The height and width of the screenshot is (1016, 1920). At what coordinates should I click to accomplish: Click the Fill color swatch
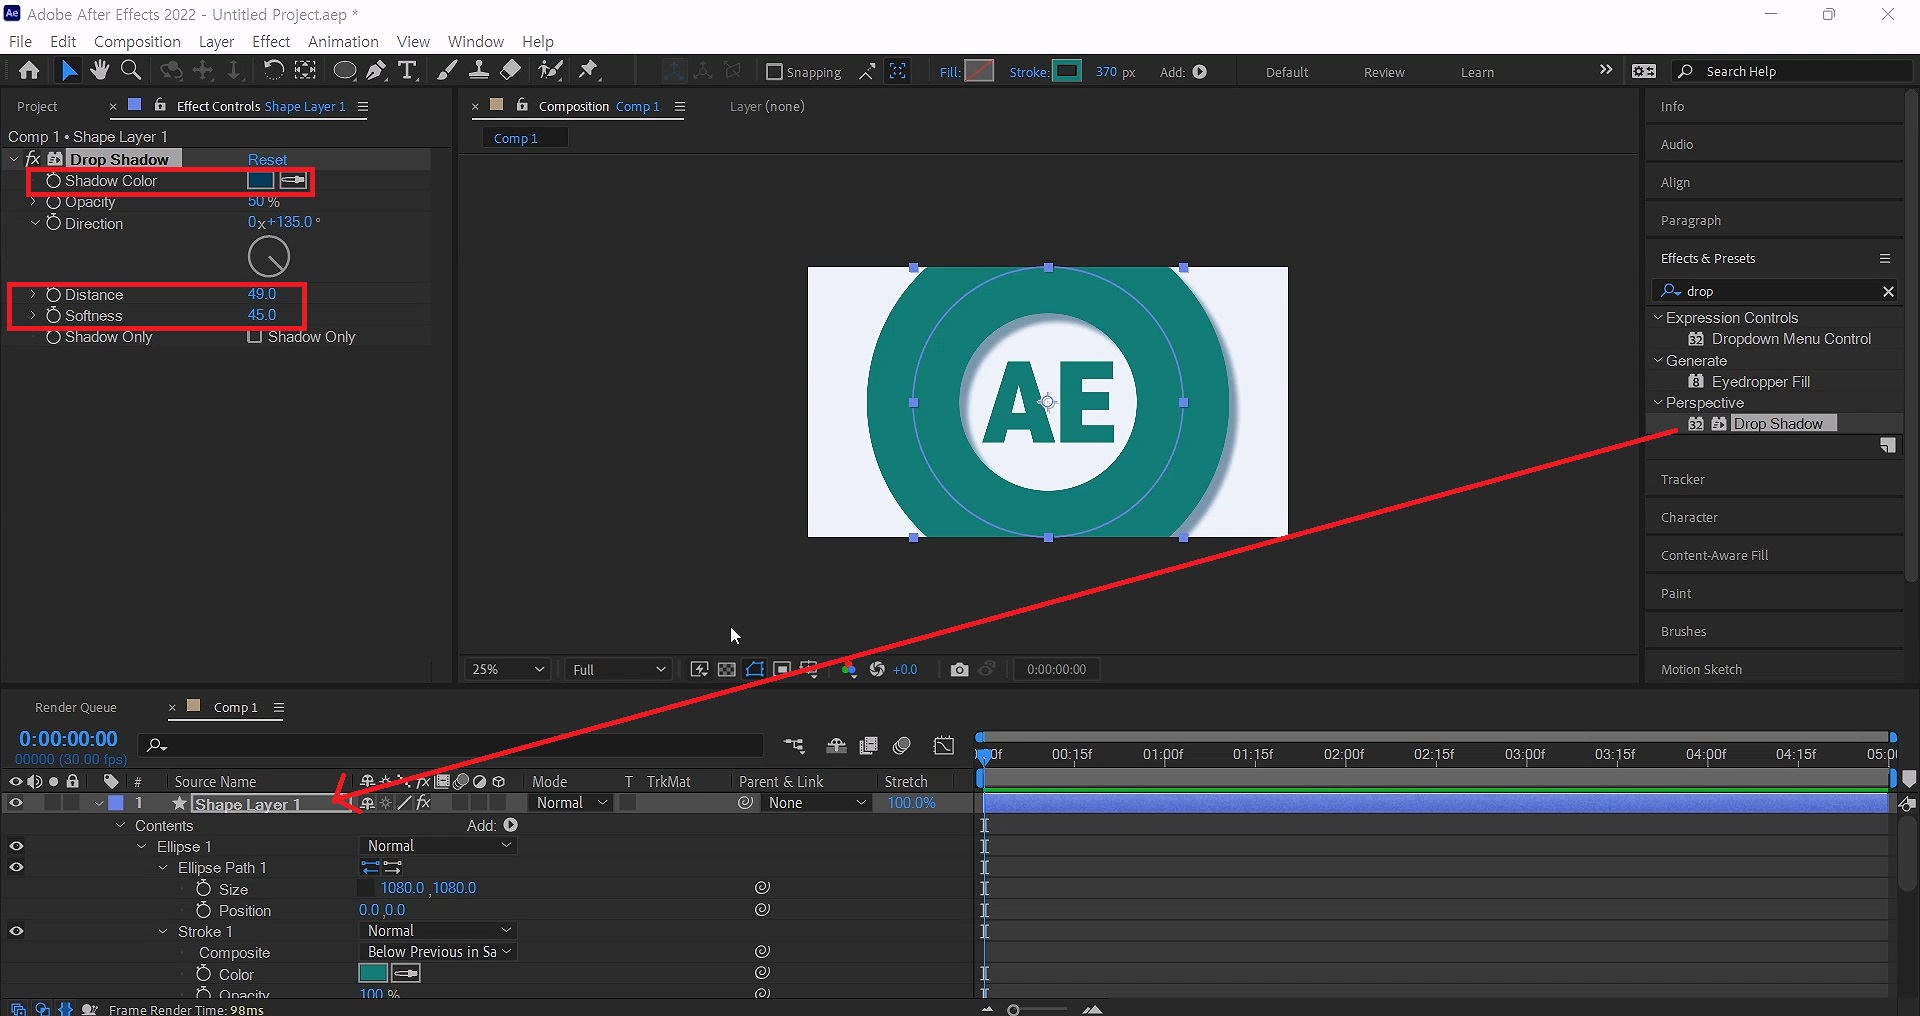(979, 71)
